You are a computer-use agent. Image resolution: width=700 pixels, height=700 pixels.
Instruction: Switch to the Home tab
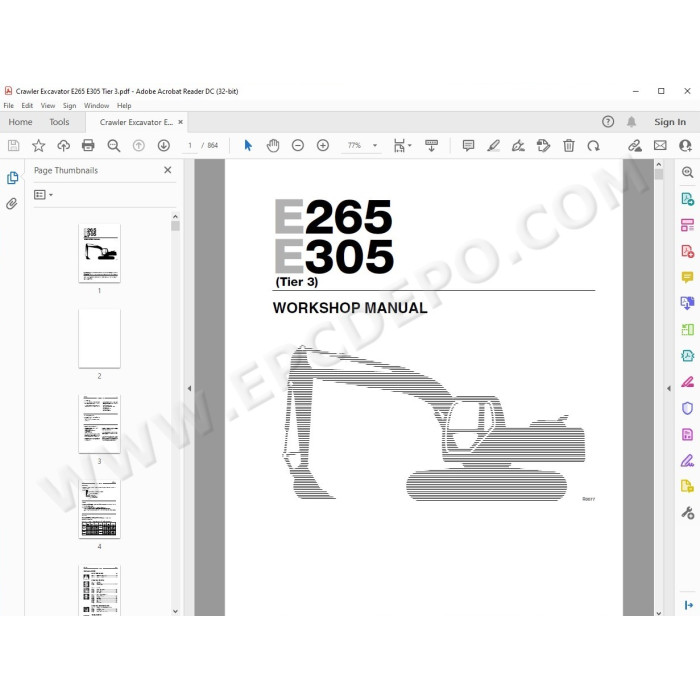point(21,122)
